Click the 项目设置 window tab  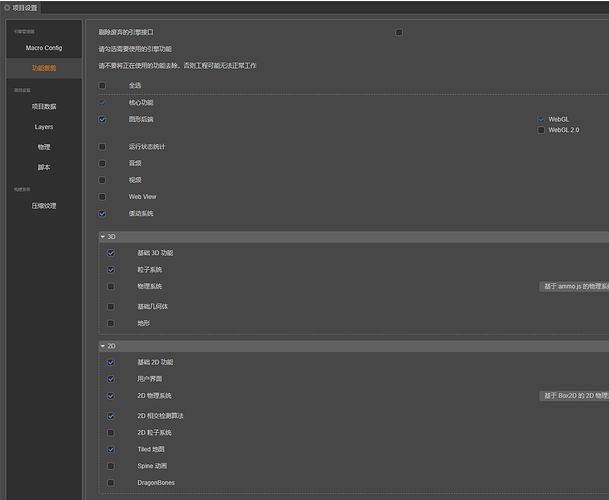tap(21, 7)
